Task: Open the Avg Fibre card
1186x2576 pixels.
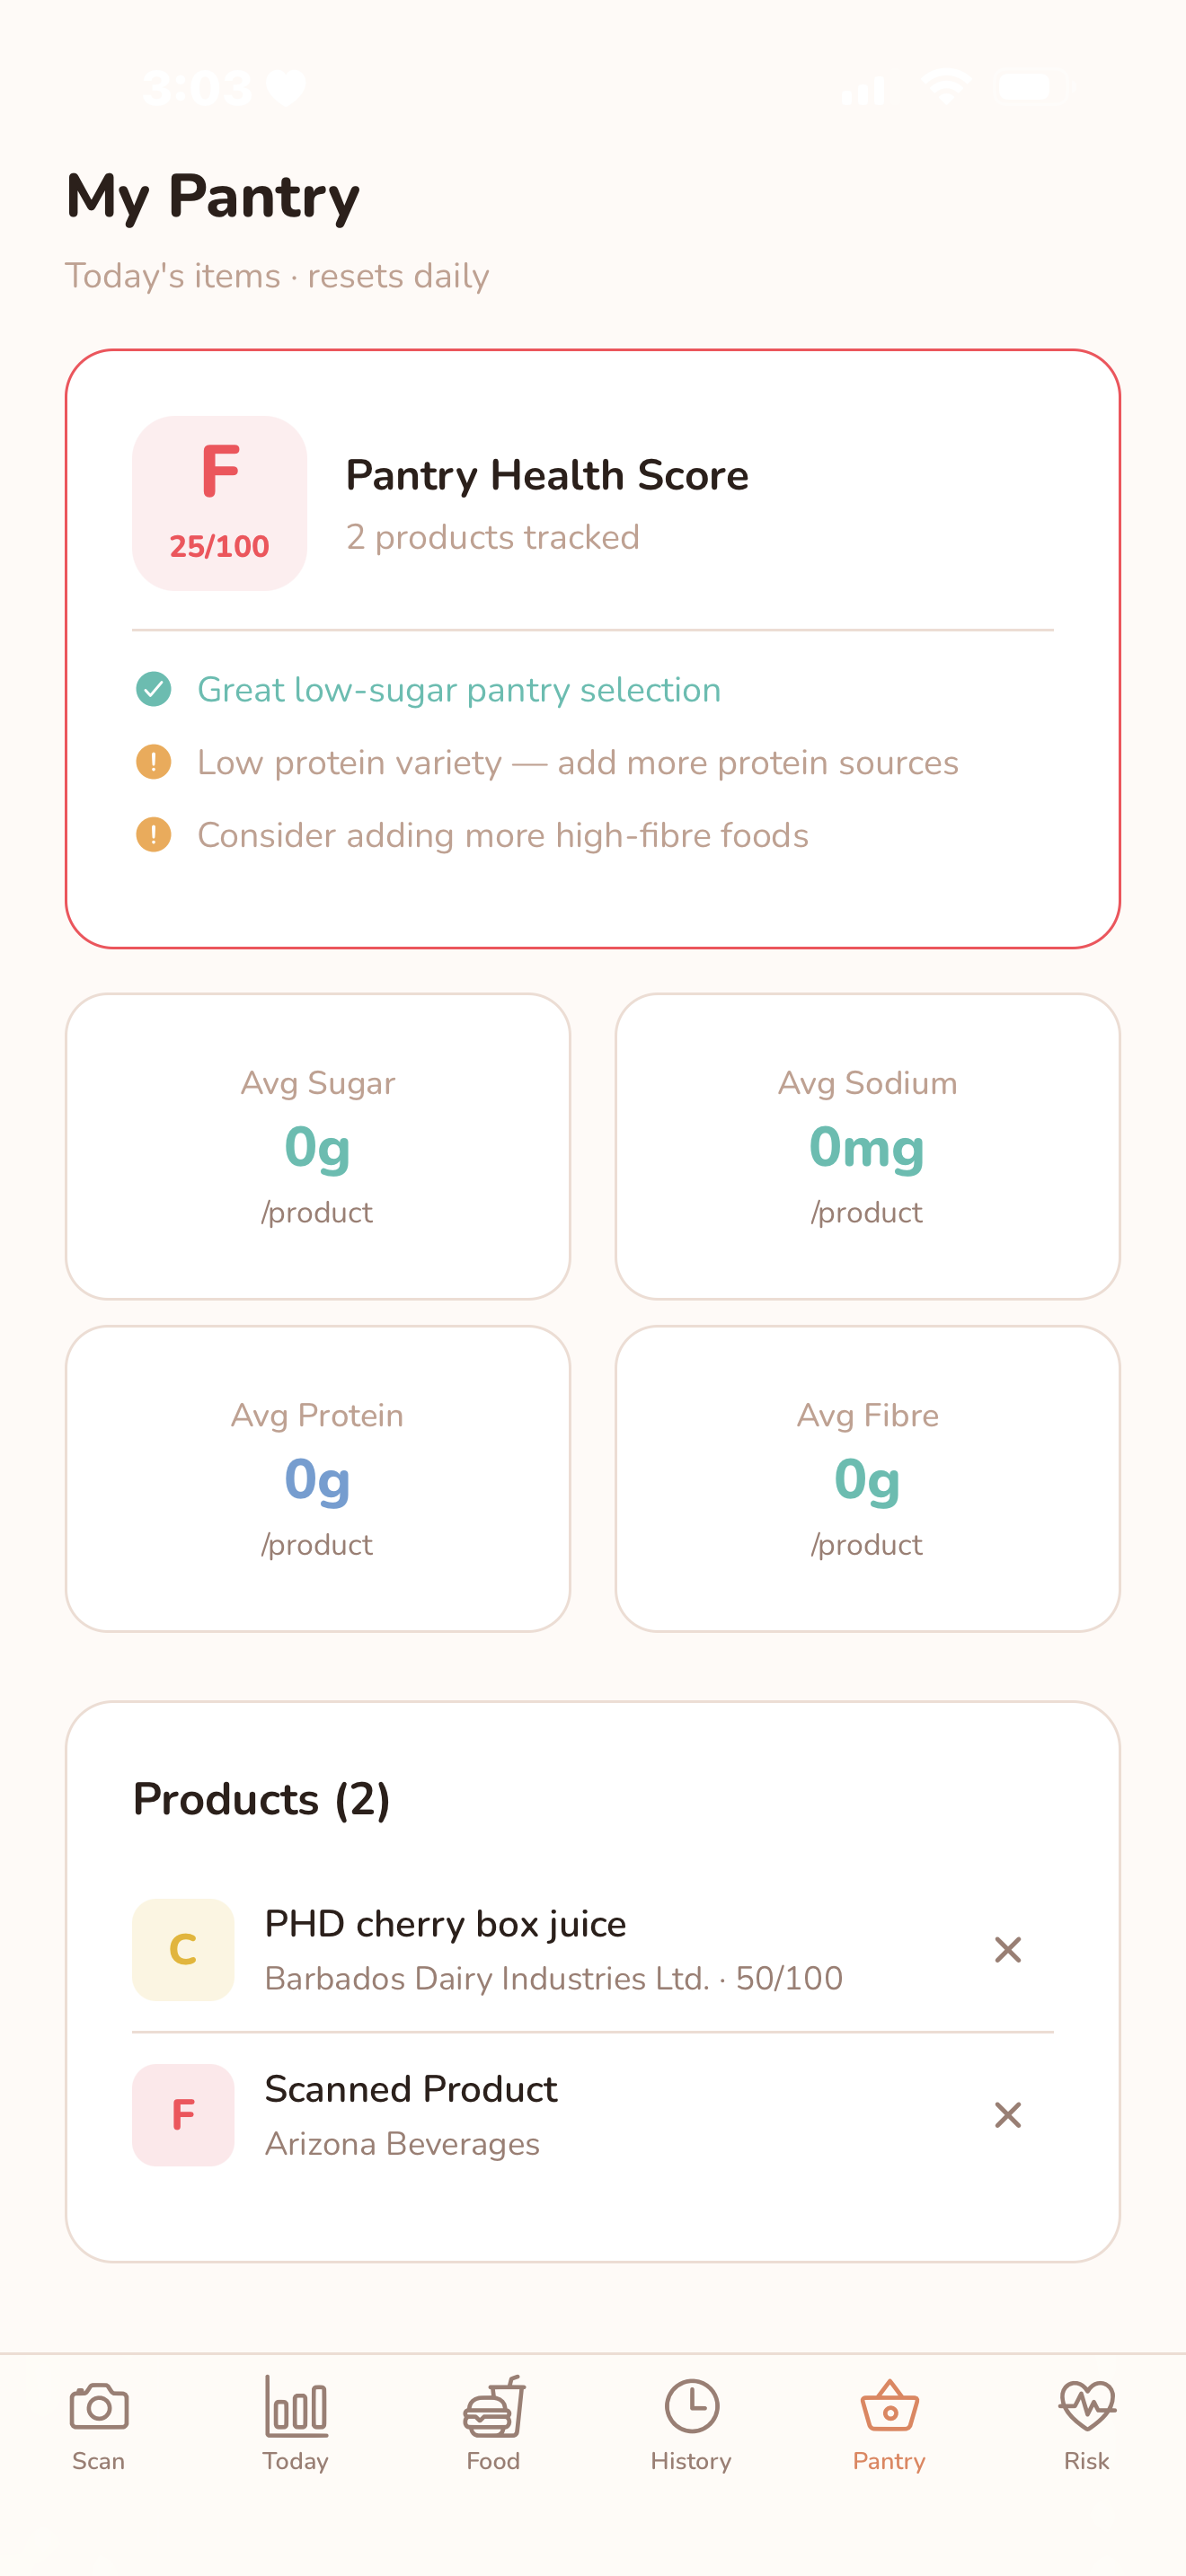Action: tap(867, 1478)
